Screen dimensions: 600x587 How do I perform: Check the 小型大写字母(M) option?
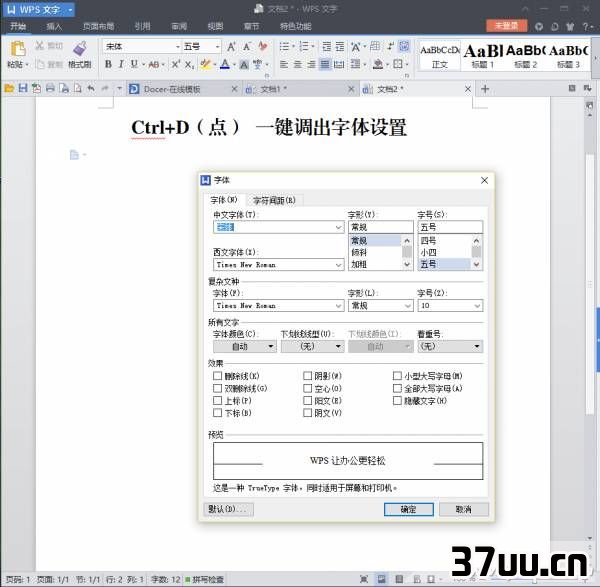point(398,376)
